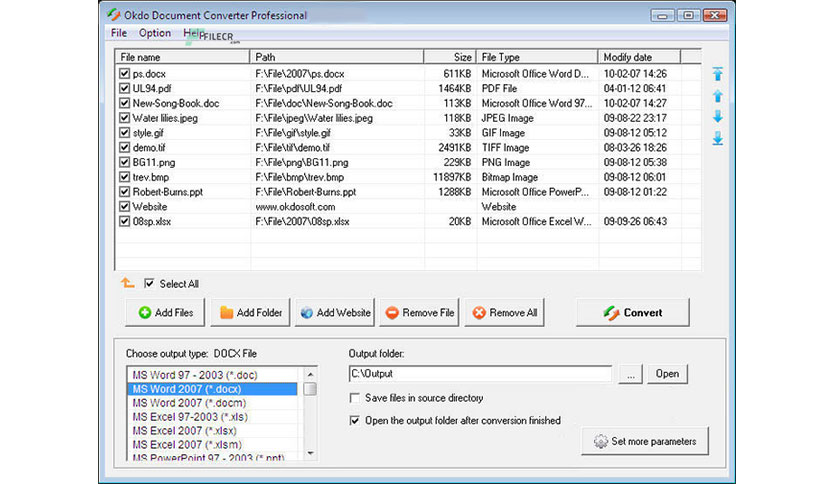Uncheck the Water lilies.jpeg checkbox
This screenshot has width=836, height=484.
[x=124, y=118]
